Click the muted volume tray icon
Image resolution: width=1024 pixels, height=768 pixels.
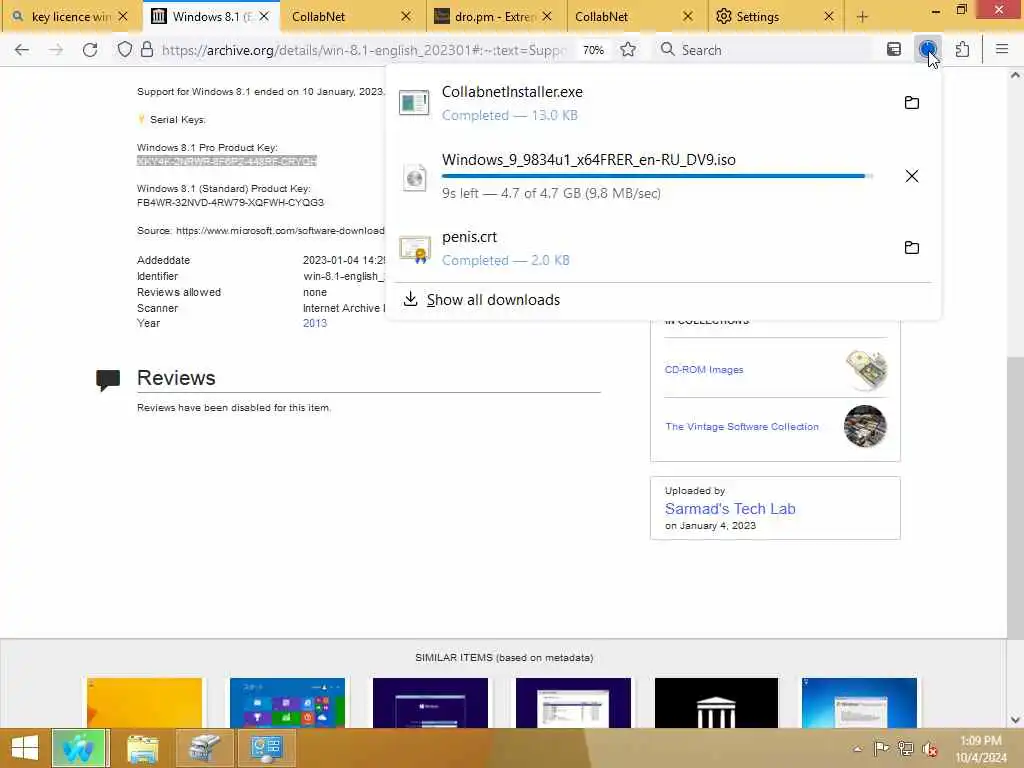coord(930,749)
